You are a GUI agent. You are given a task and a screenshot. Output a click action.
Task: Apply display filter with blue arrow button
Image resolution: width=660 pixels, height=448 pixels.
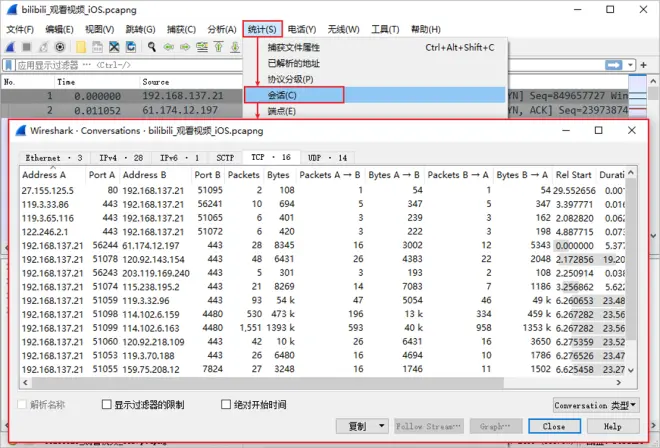pos(613,65)
